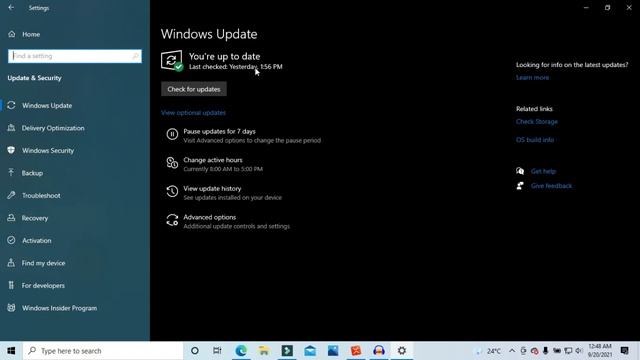
Task: Click the Settings gear on the taskbar
Action: point(402,351)
